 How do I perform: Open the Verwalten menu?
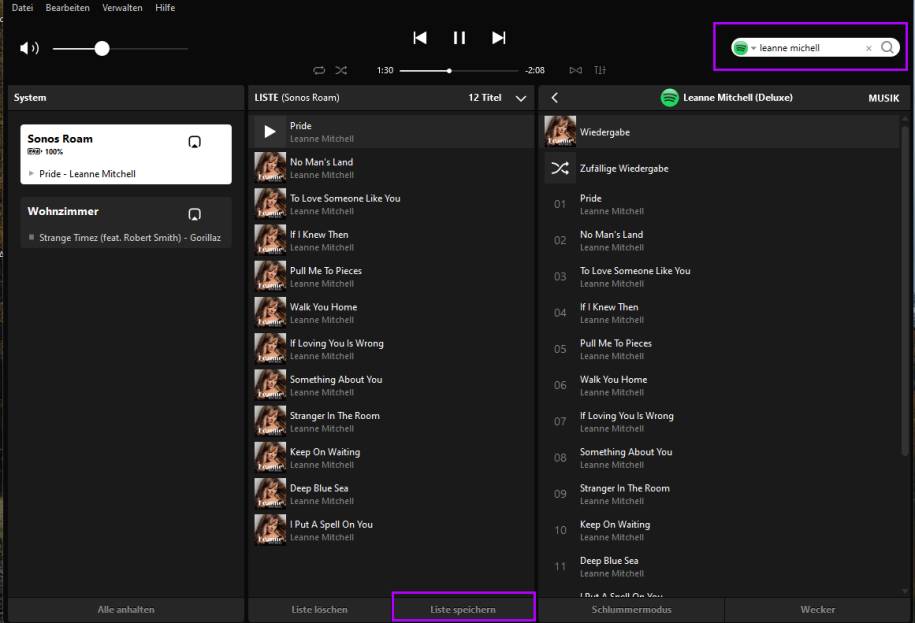[x=122, y=8]
